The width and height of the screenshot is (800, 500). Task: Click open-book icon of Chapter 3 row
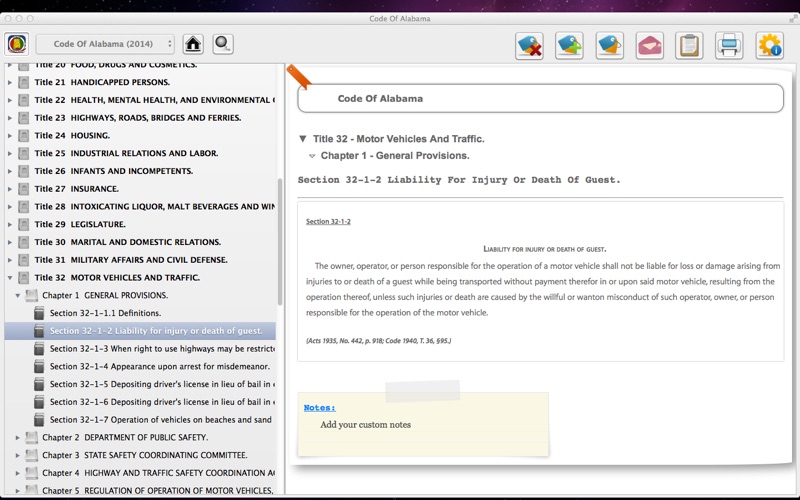coord(32,455)
